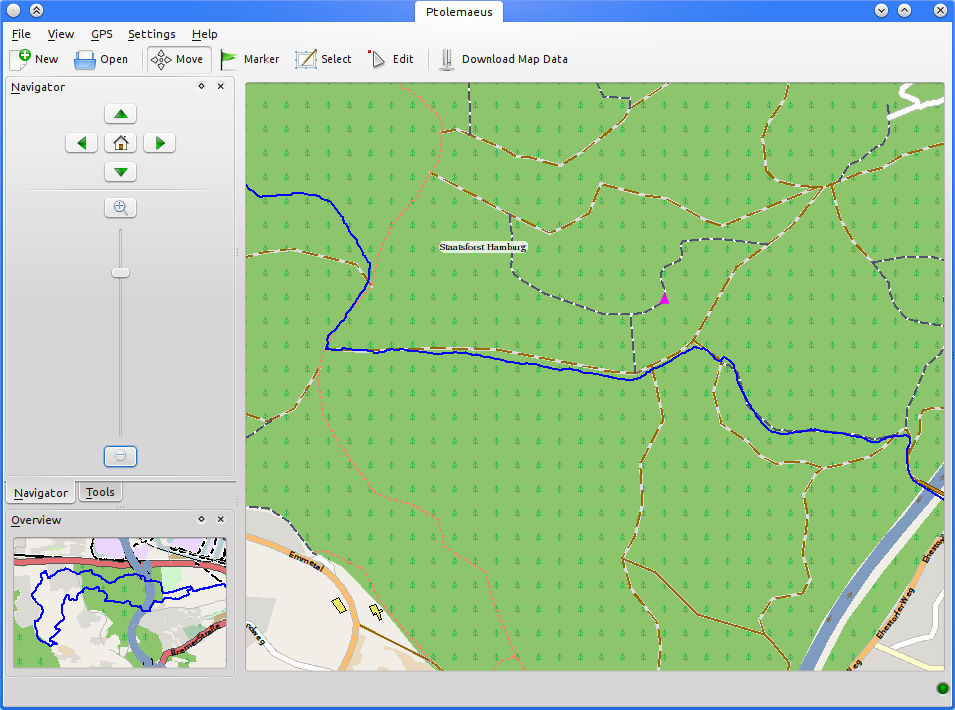Image resolution: width=955 pixels, height=710 pixels.
Task: Zoom out using the magnifier minus button
Action: click(x=120, y=456)
